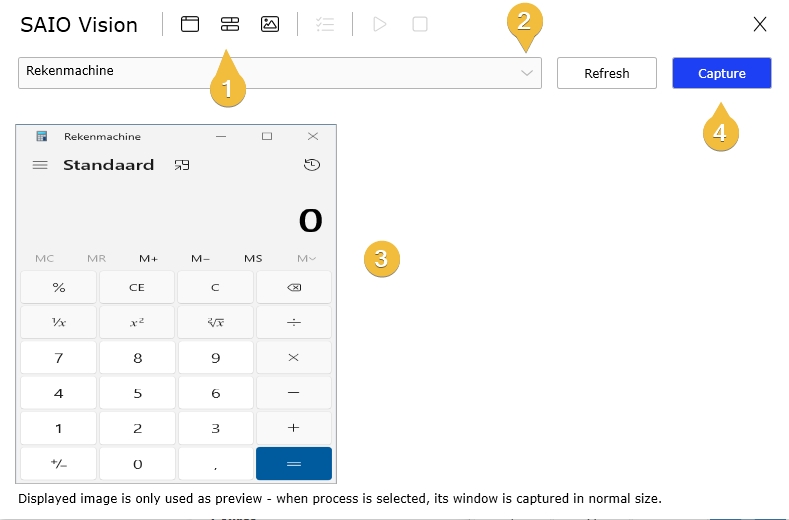Click the blue equals key

[x=294, y=464]
